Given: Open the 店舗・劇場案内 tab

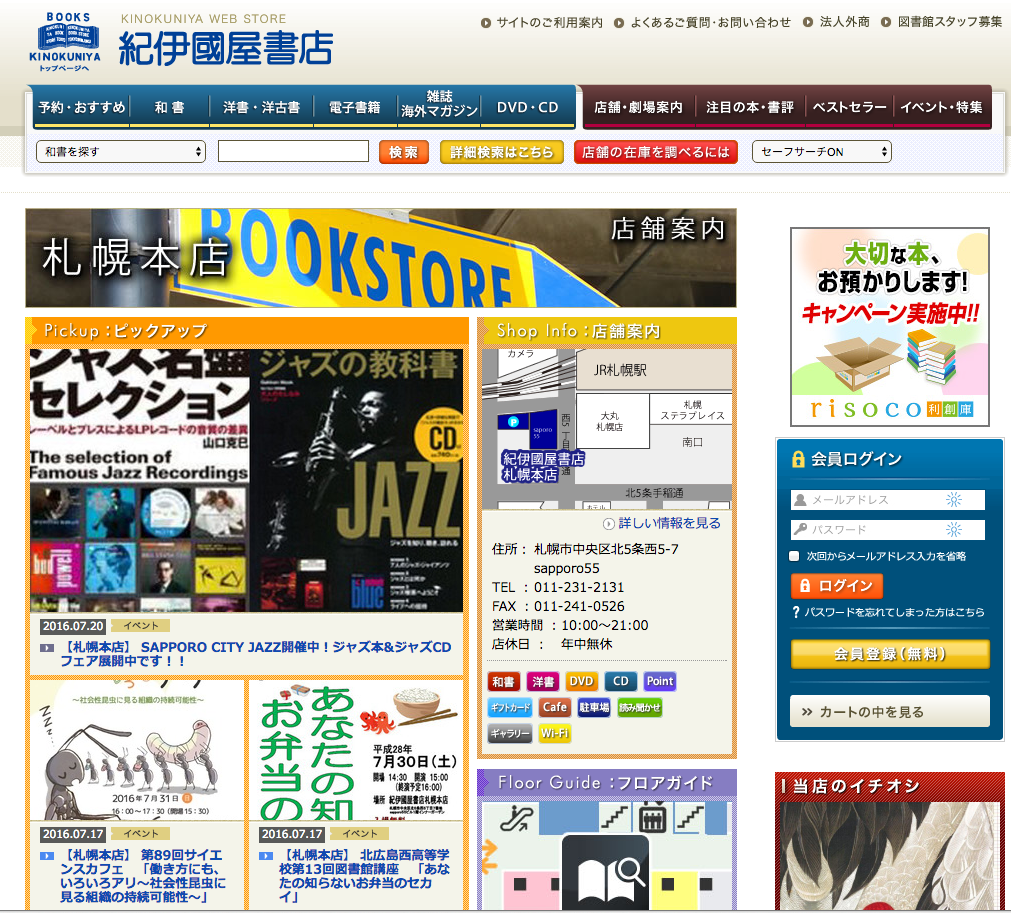Looking at the screenshot, I should click(x=638, y=107).
